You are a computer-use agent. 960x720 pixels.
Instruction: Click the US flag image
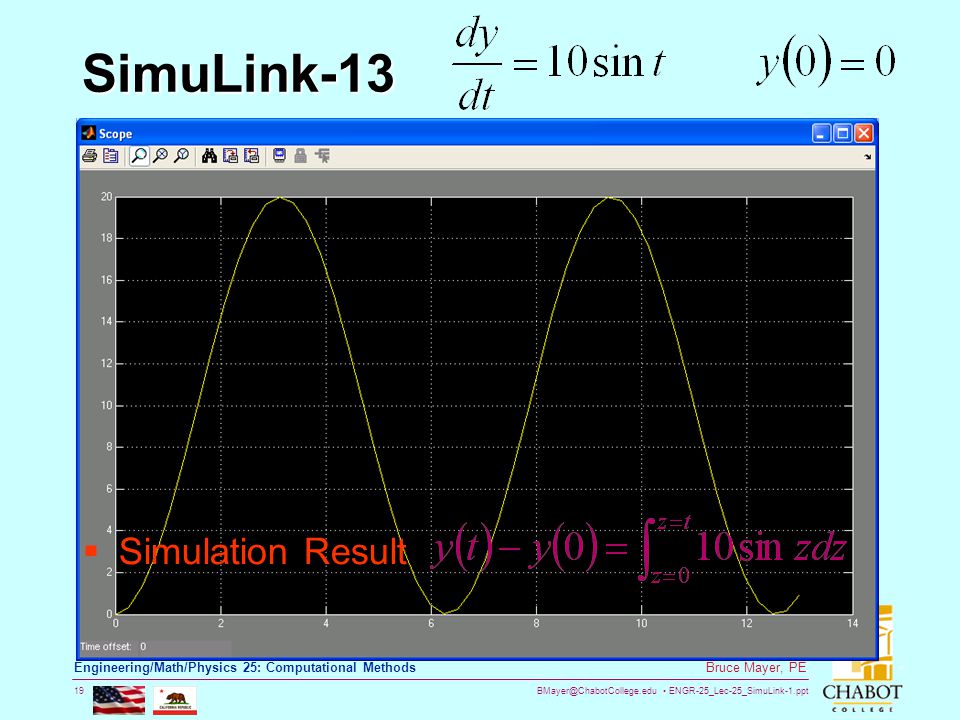119,700
